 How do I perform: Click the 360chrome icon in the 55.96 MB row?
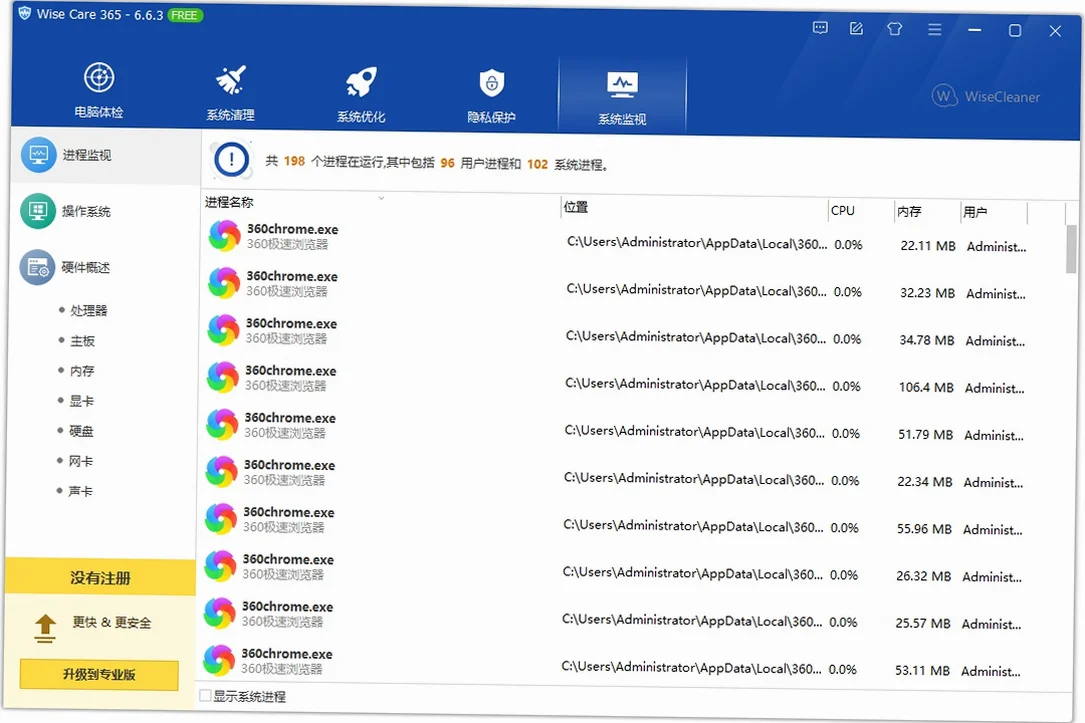221,518
